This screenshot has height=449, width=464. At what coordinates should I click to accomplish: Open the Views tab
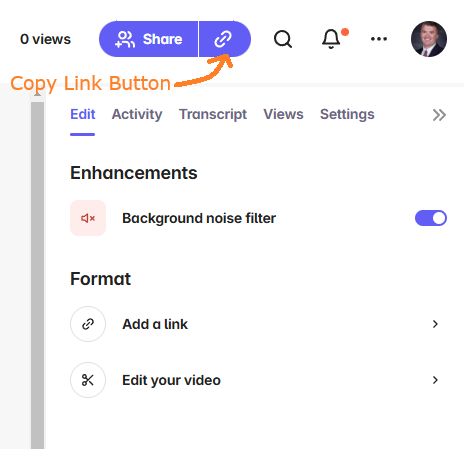click(283, 114)
